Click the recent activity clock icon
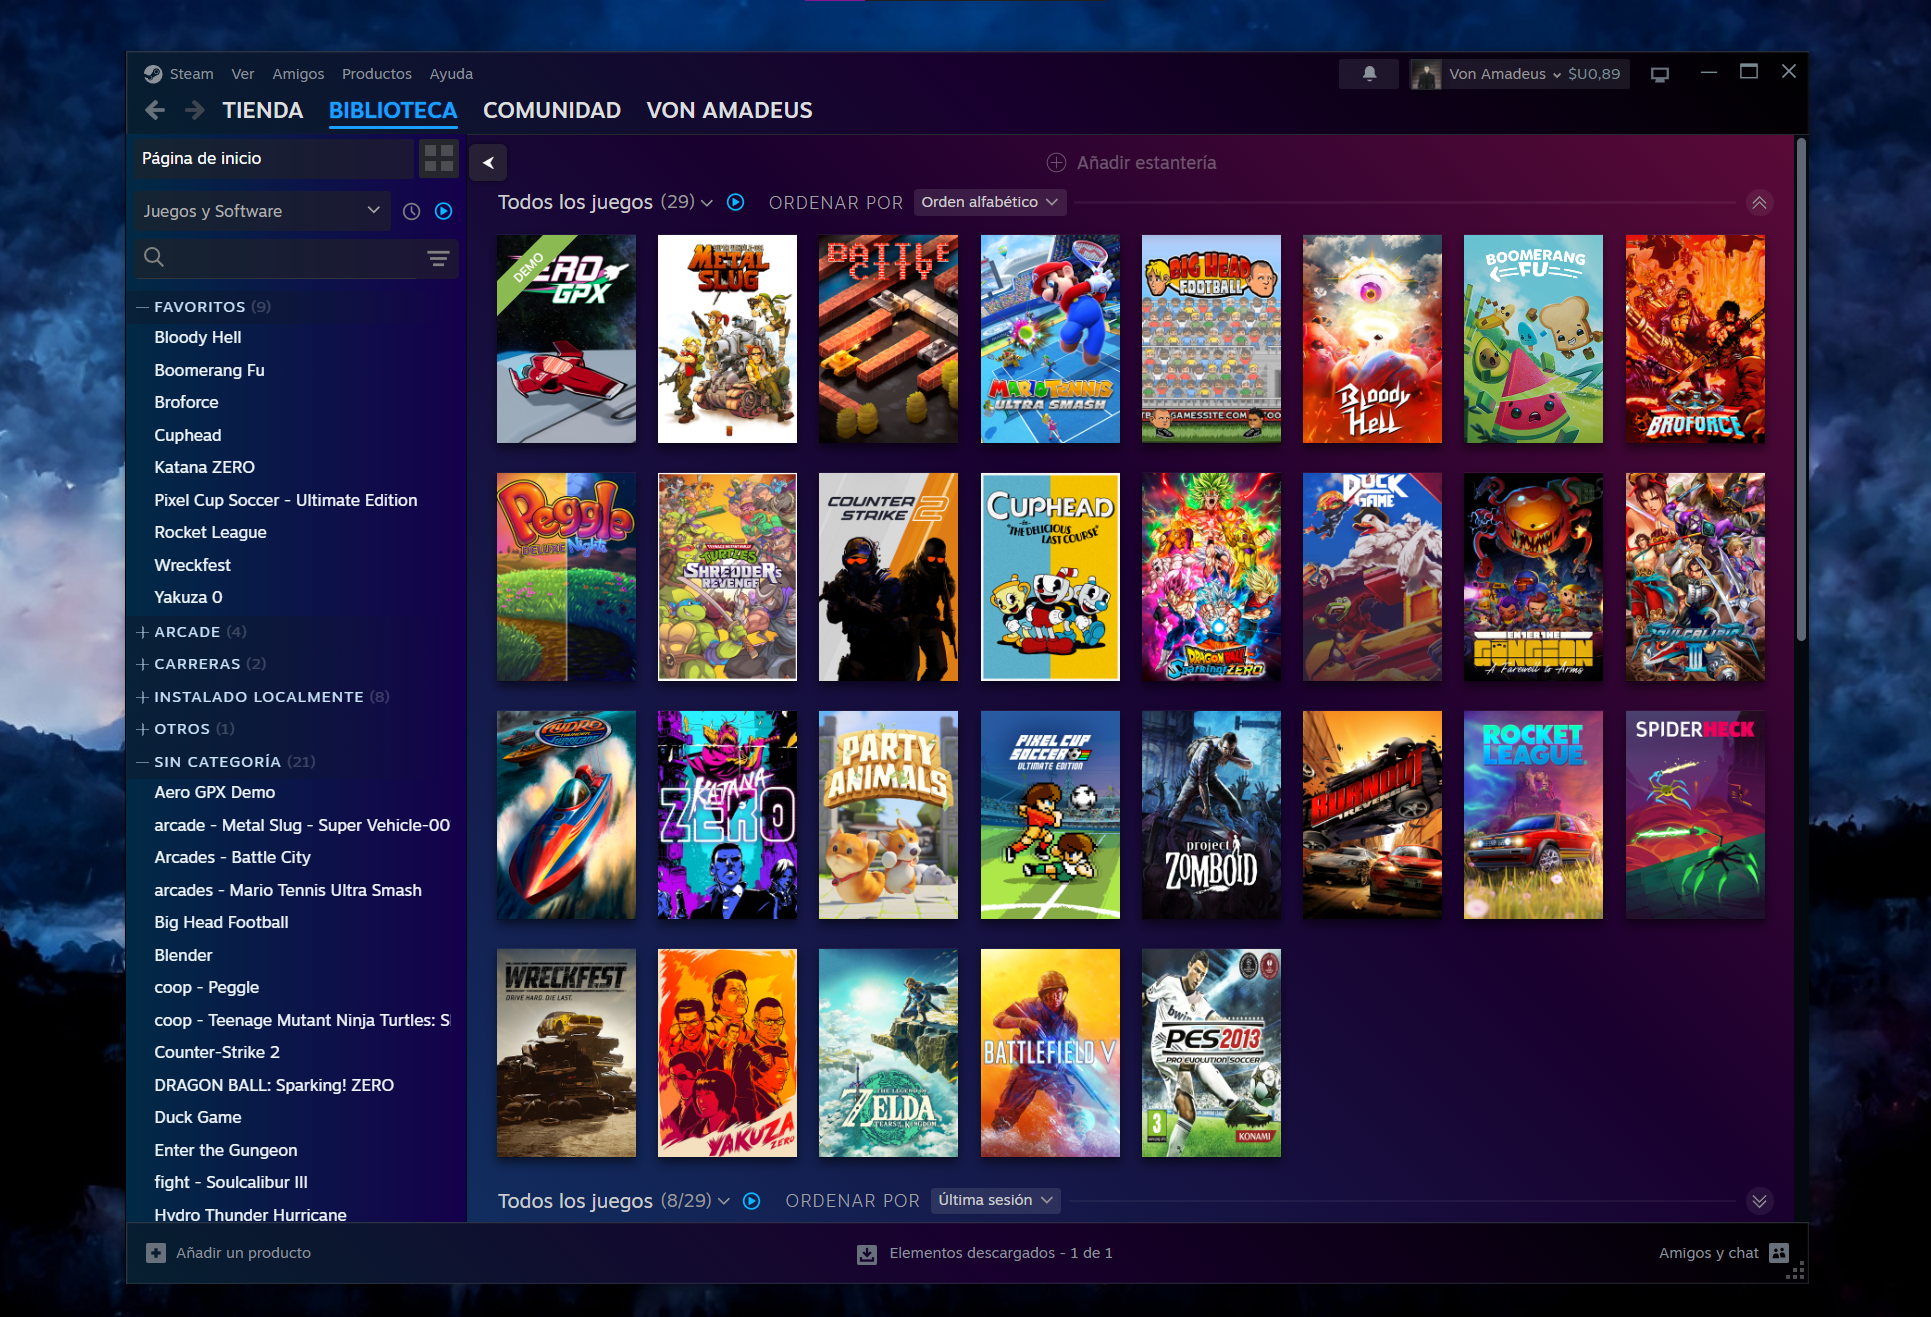Viewport: 1931px width, 1317px height. 411,211
